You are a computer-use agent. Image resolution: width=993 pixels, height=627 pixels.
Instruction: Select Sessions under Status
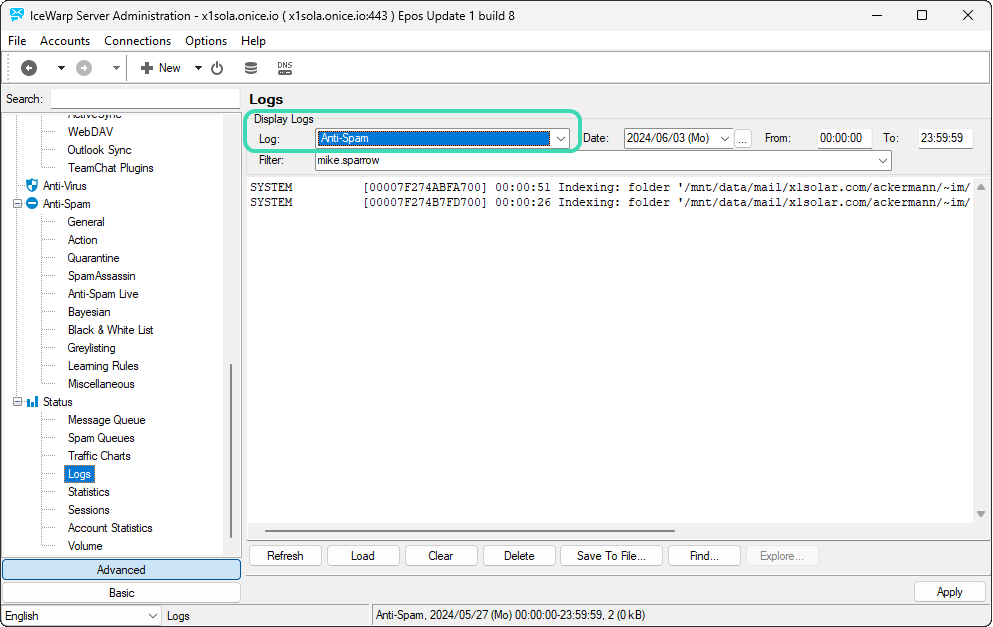(x=89, y=510)
